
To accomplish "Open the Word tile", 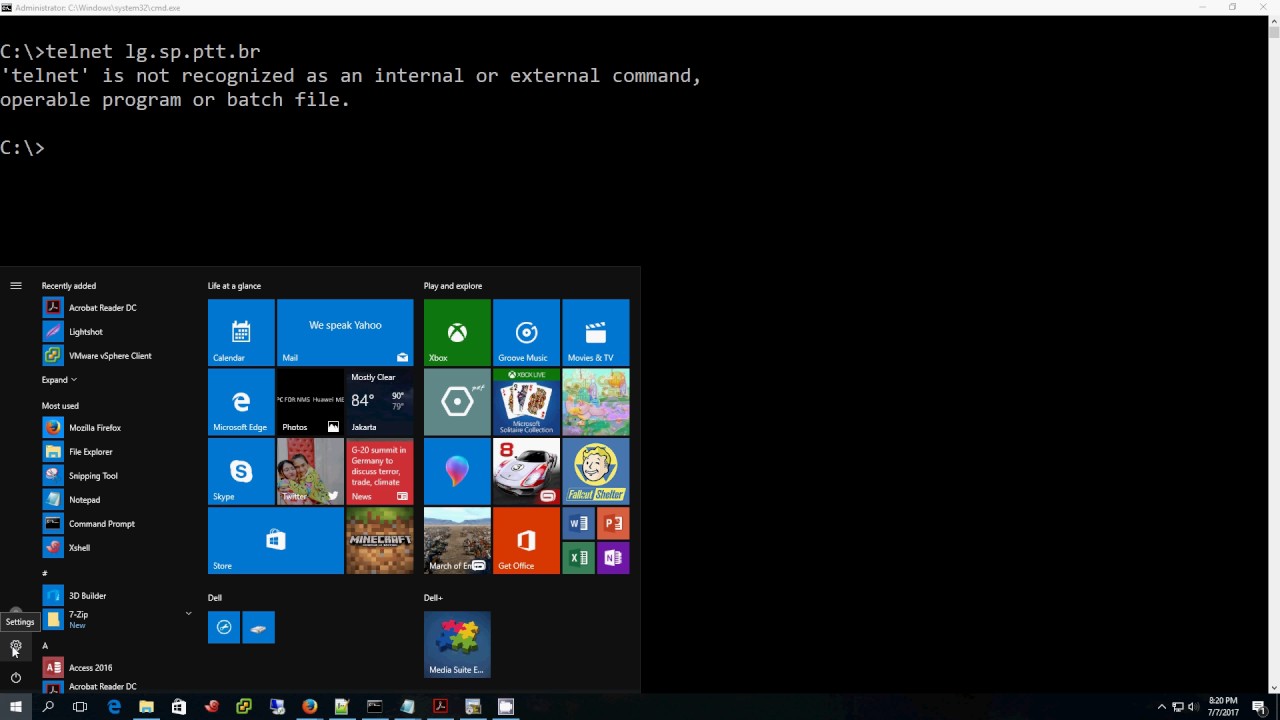I will [x=578, y=523].
